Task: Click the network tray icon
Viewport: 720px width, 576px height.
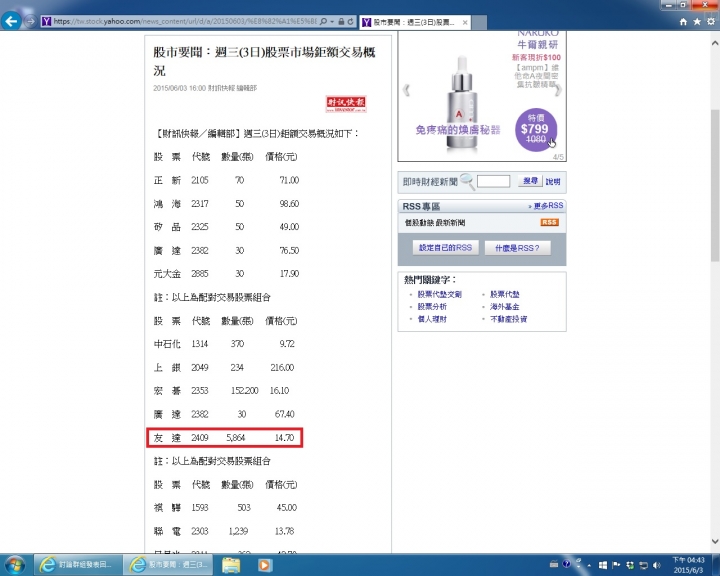Action: (643, 565)
